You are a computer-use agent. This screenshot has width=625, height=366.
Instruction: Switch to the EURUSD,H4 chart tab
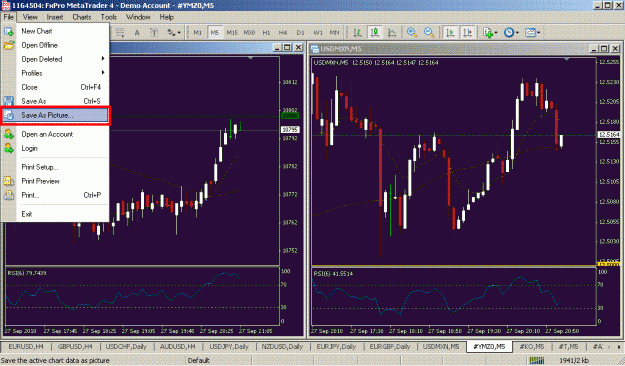[26, 346]
